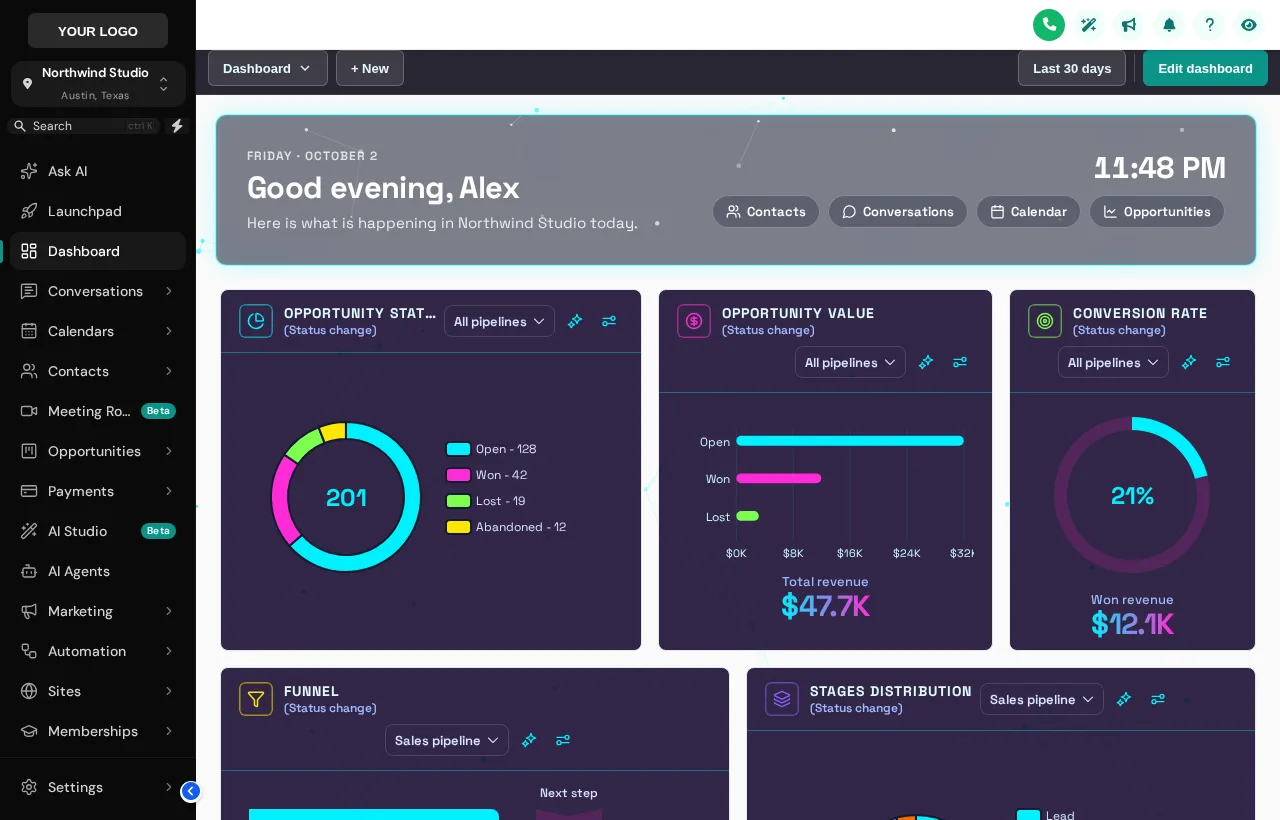The image size is (1280, 820).
Task: Open Meeting Rooms beta sidebar item
Action: pos(98,411)
